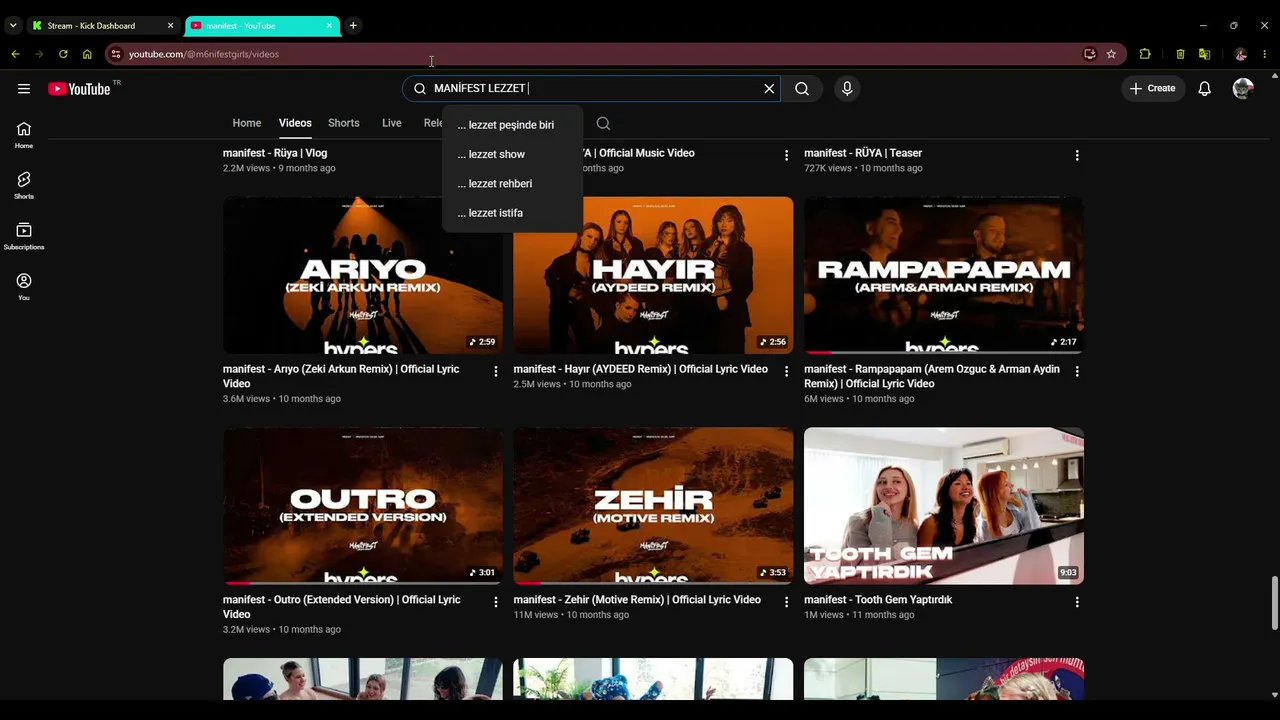
Task: Switch to the channel Shorts tab
Action: coord(344,123)
